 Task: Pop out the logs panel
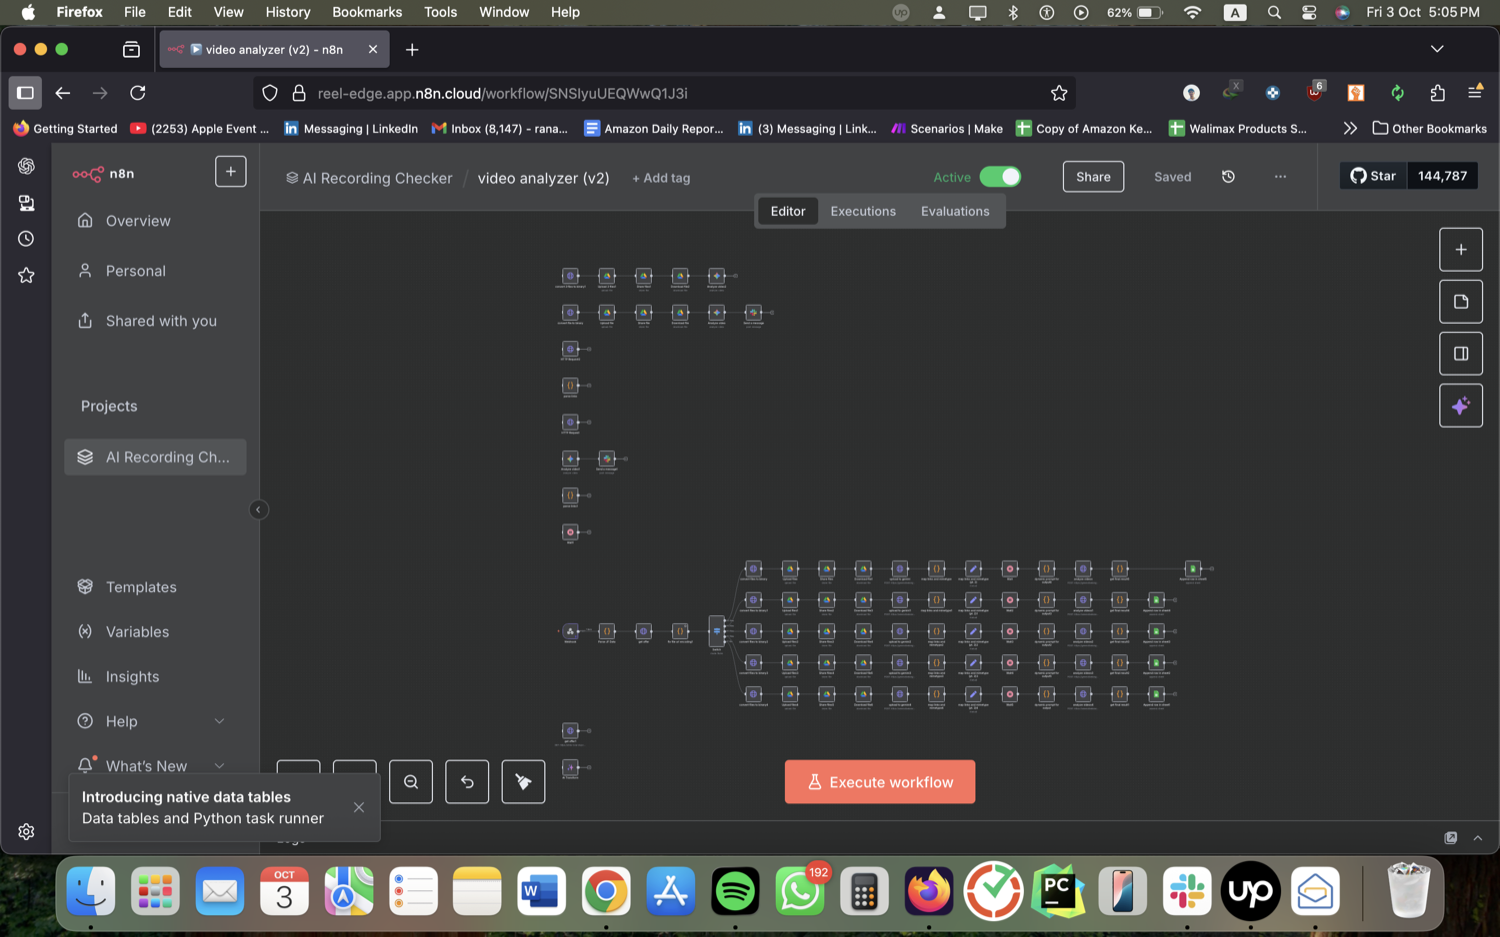(x=1451, y=838)
